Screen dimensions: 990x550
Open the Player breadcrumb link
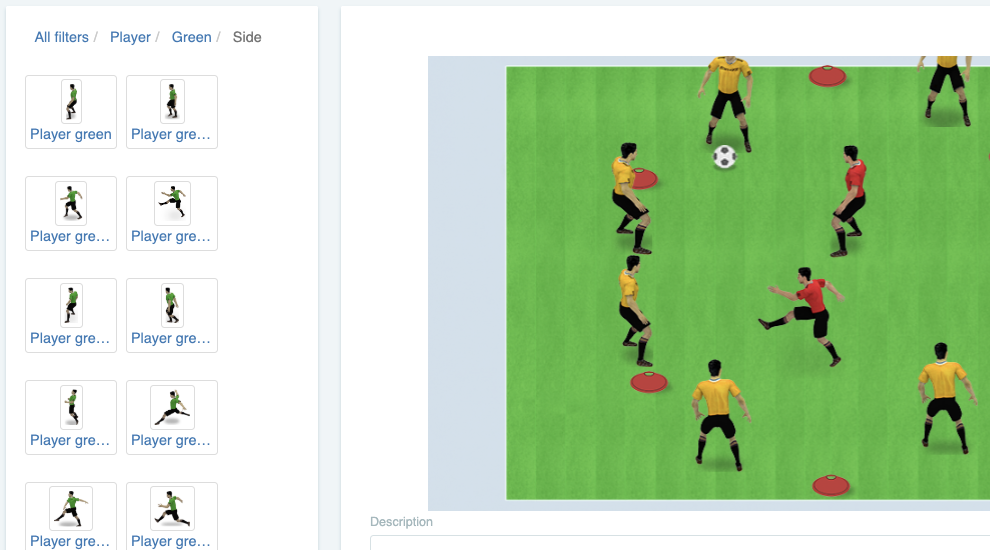click(x=130, y=37)
